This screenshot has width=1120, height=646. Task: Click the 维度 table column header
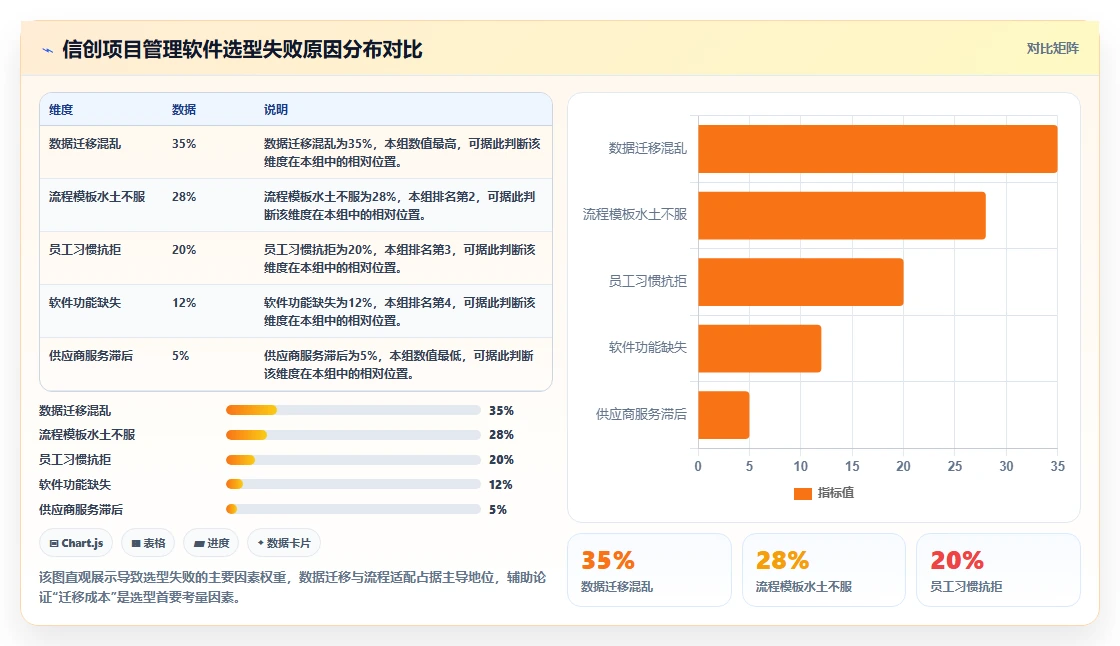point(61,109)
